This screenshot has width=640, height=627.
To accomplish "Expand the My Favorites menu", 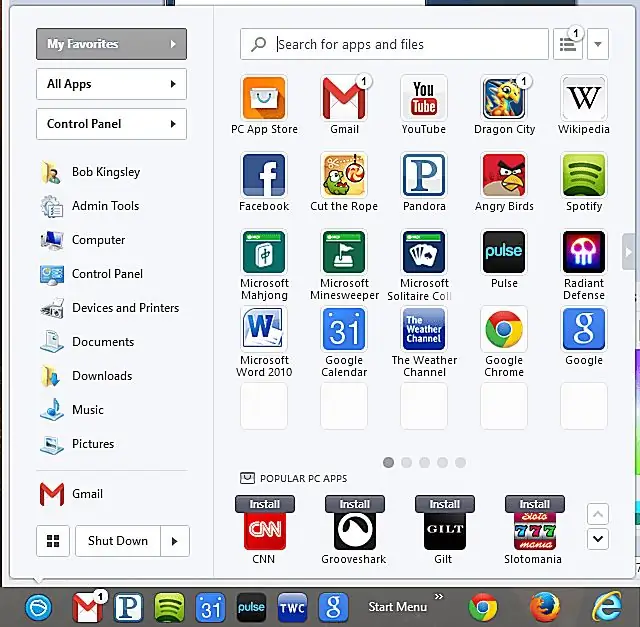I will [x=111, y=44].
